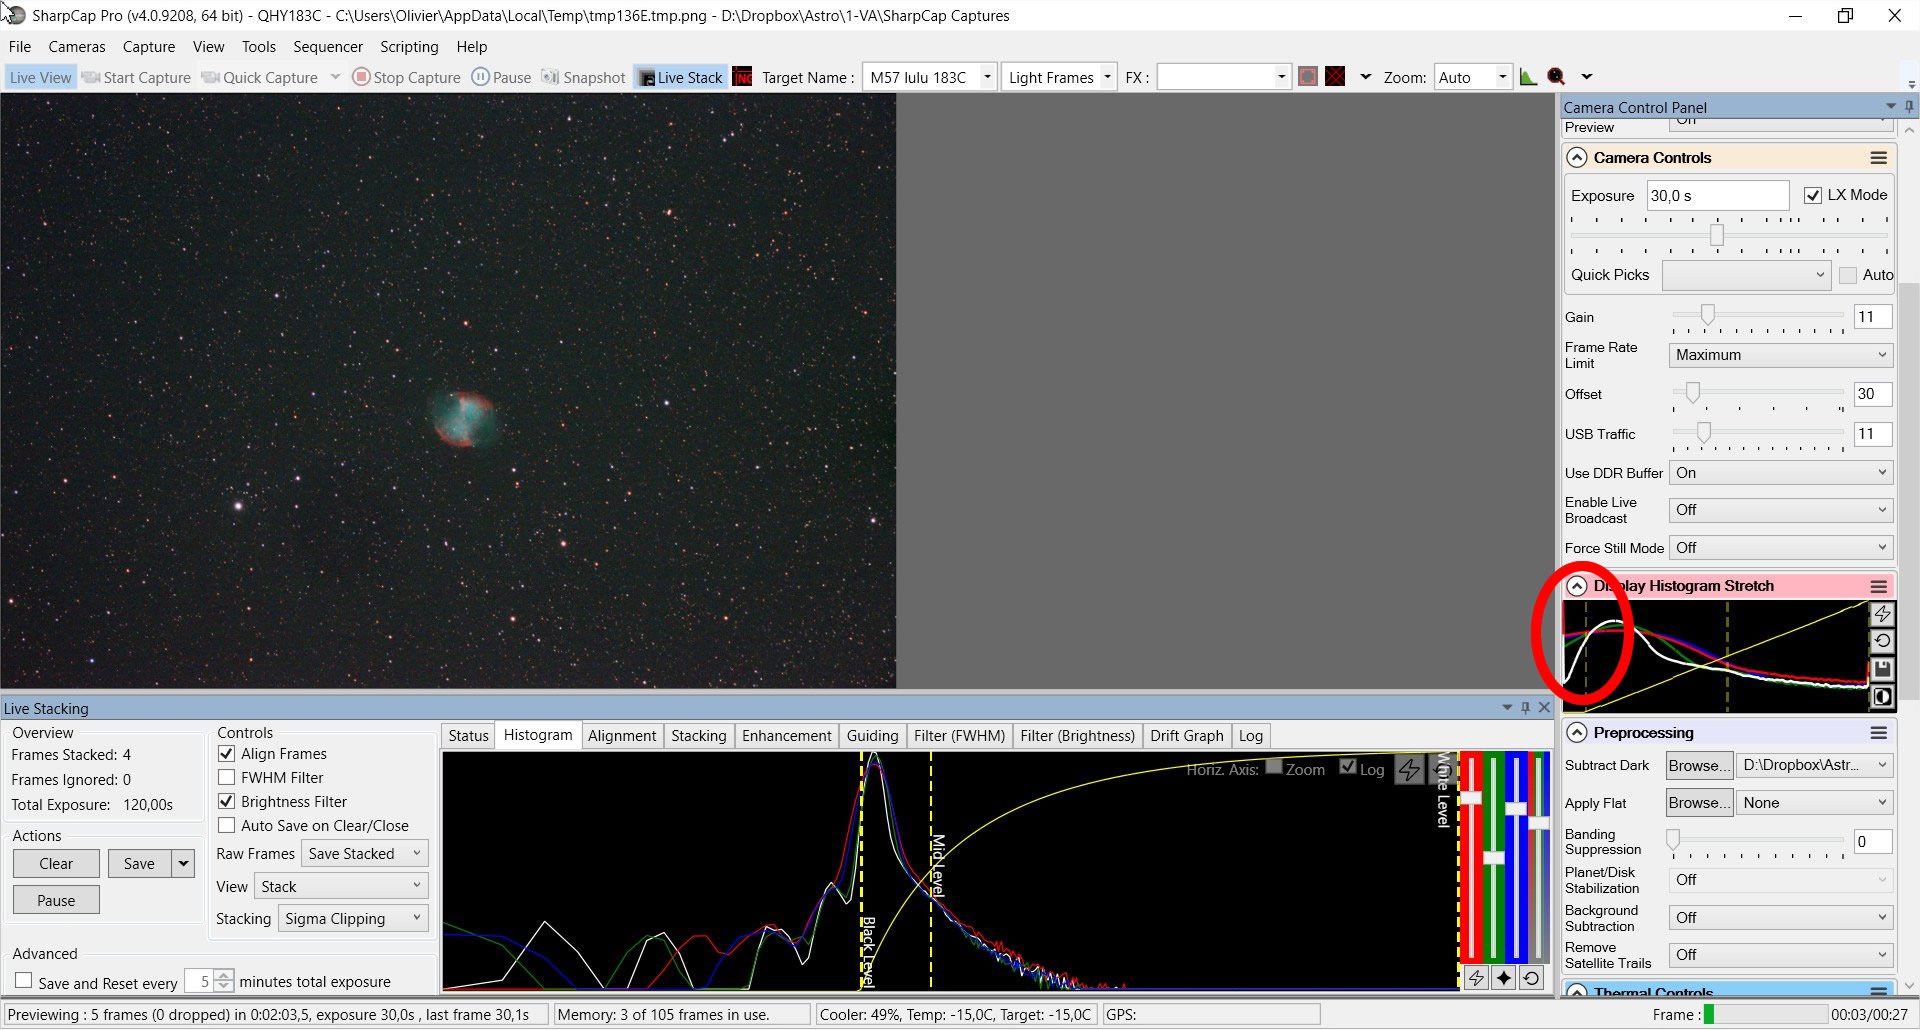Enable the Auto exposure checkbox
The width and height of the screenshot is (1920, 1030).
click(x=1847, y=275)
